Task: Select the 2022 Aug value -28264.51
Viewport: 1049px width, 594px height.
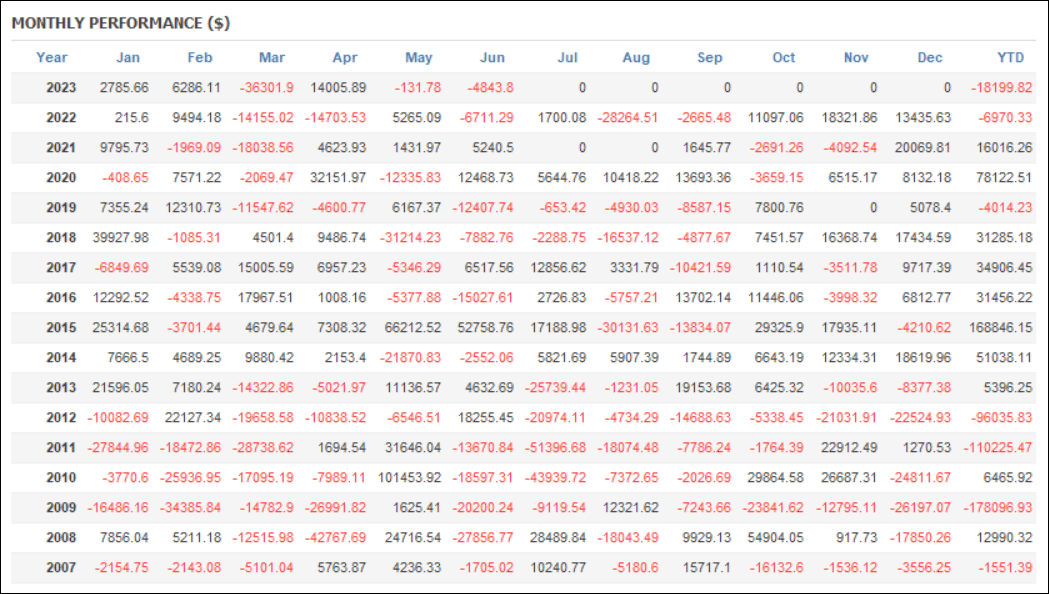Action: pyautogui.click(x=628, y=118)
